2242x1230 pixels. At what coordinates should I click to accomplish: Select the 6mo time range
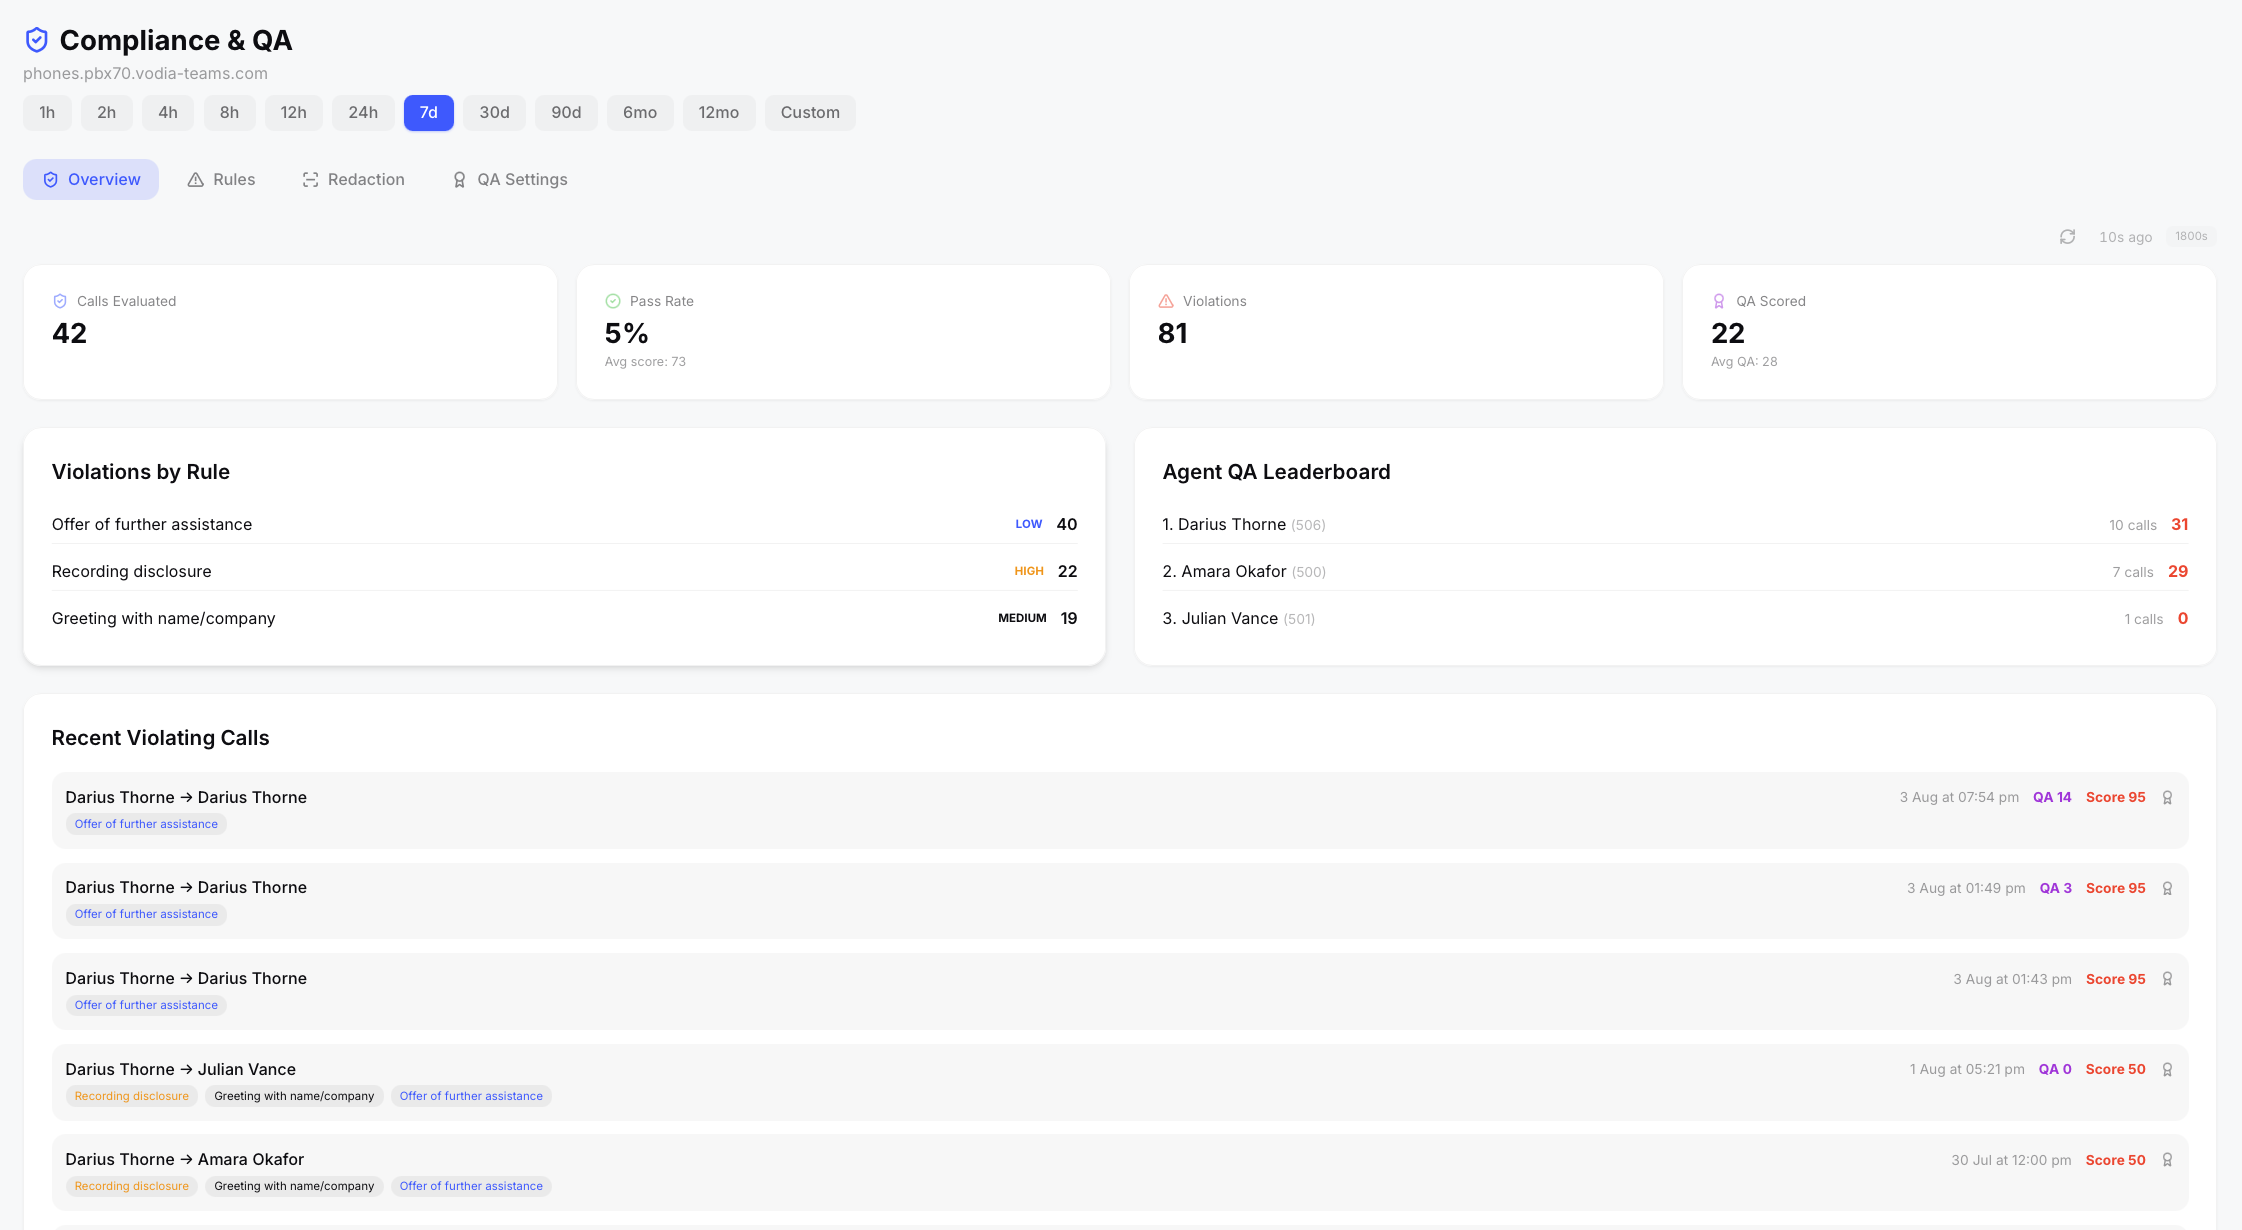click(640, 113)
